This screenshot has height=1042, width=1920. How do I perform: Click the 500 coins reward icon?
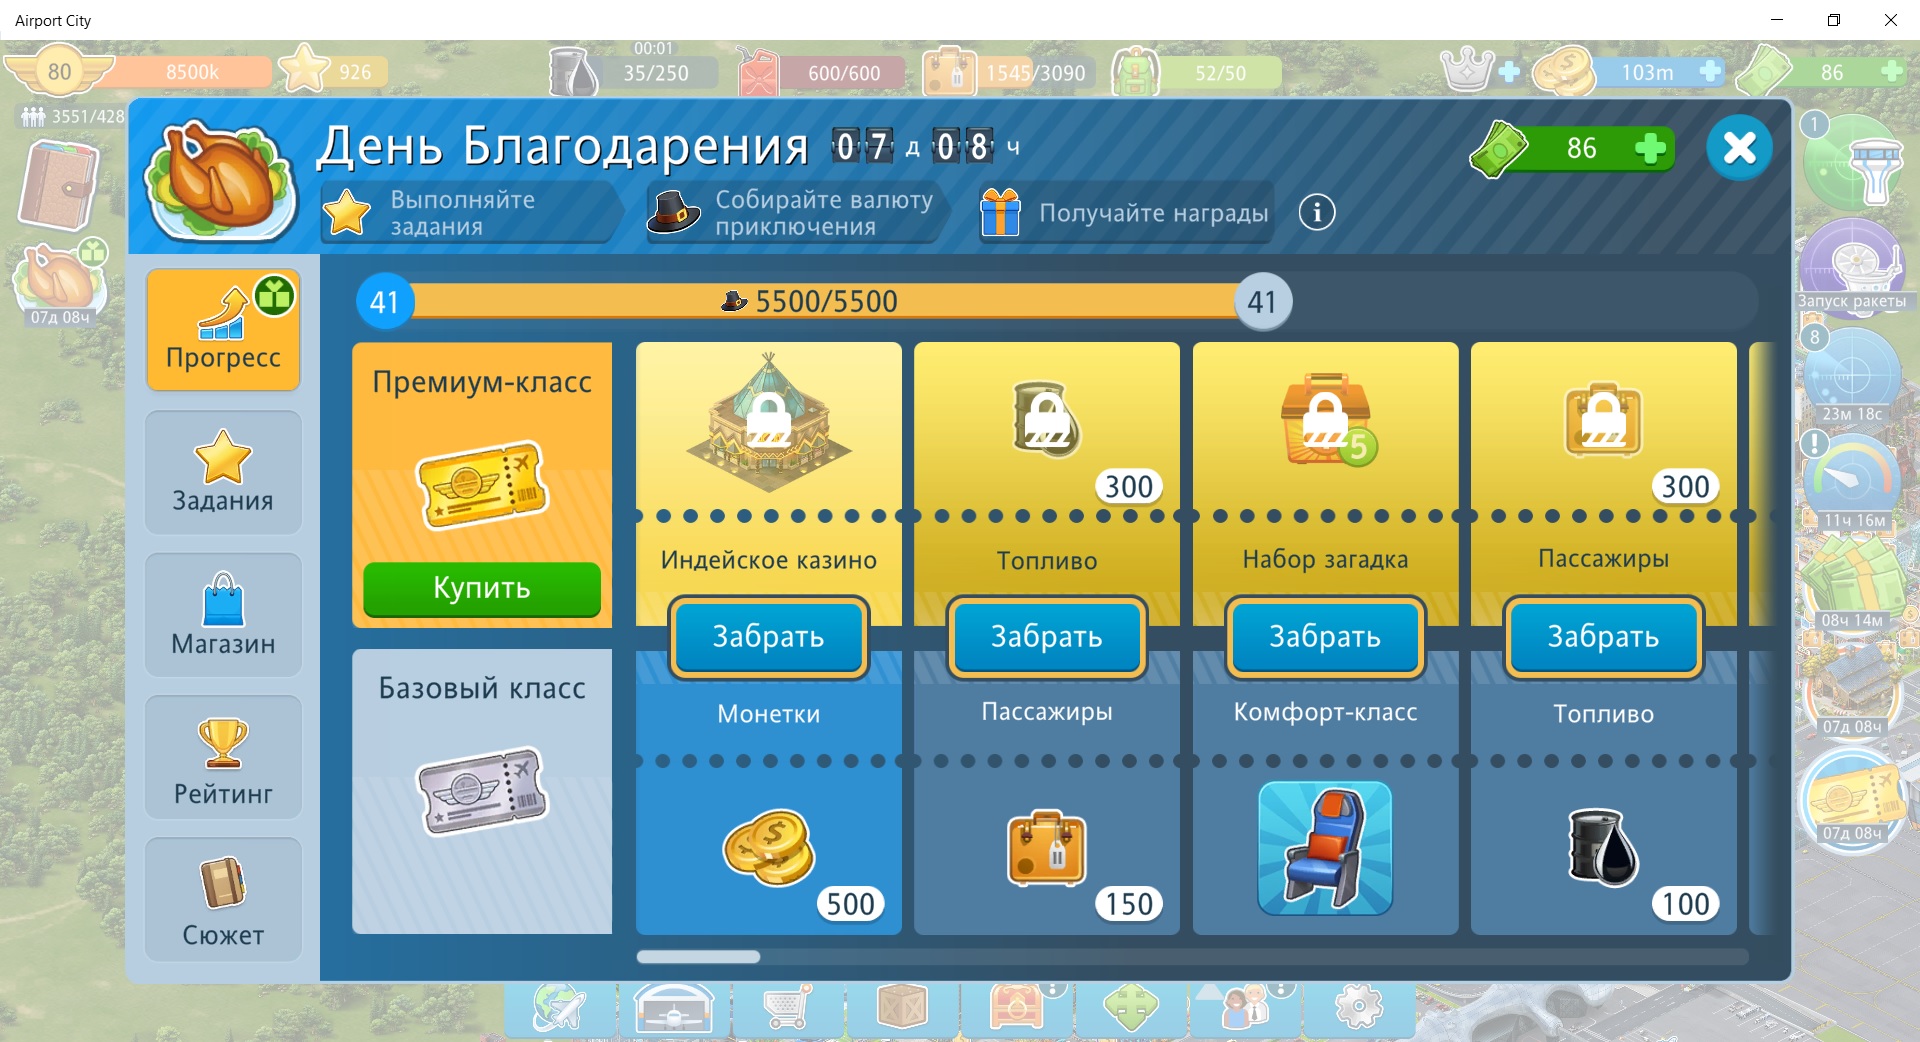click(x=768, y=848)
